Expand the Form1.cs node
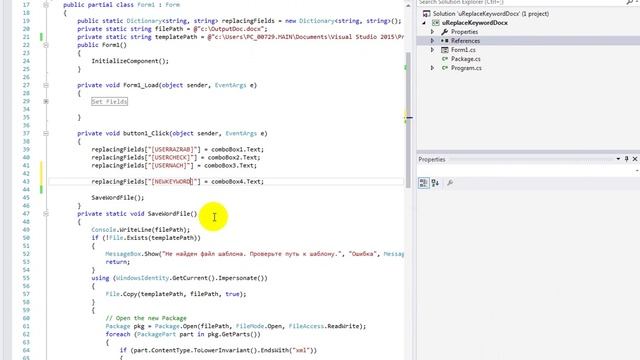 click(432, 50)
